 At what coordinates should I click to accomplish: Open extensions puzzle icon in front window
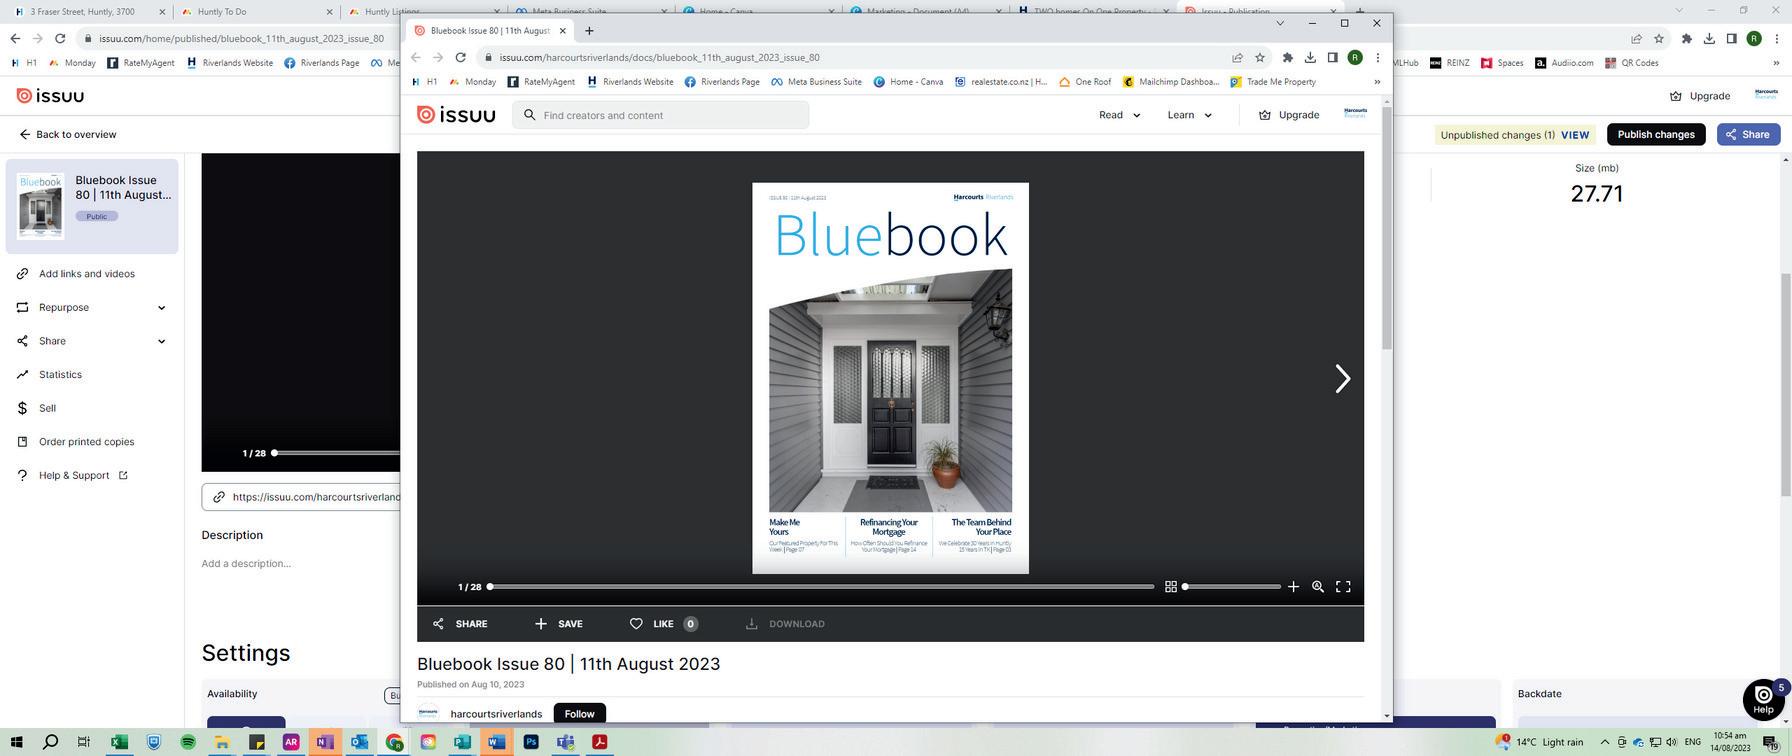coord(1288,58)
